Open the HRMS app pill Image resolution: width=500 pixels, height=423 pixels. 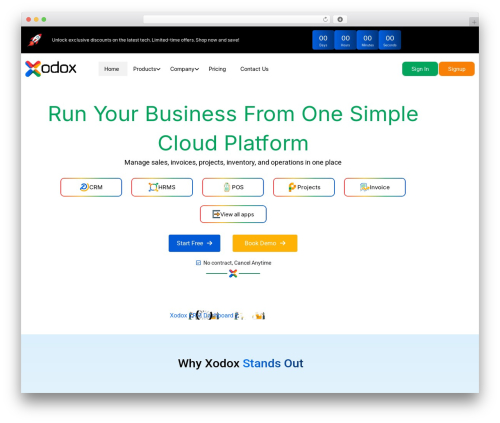[x=162, y=187]
